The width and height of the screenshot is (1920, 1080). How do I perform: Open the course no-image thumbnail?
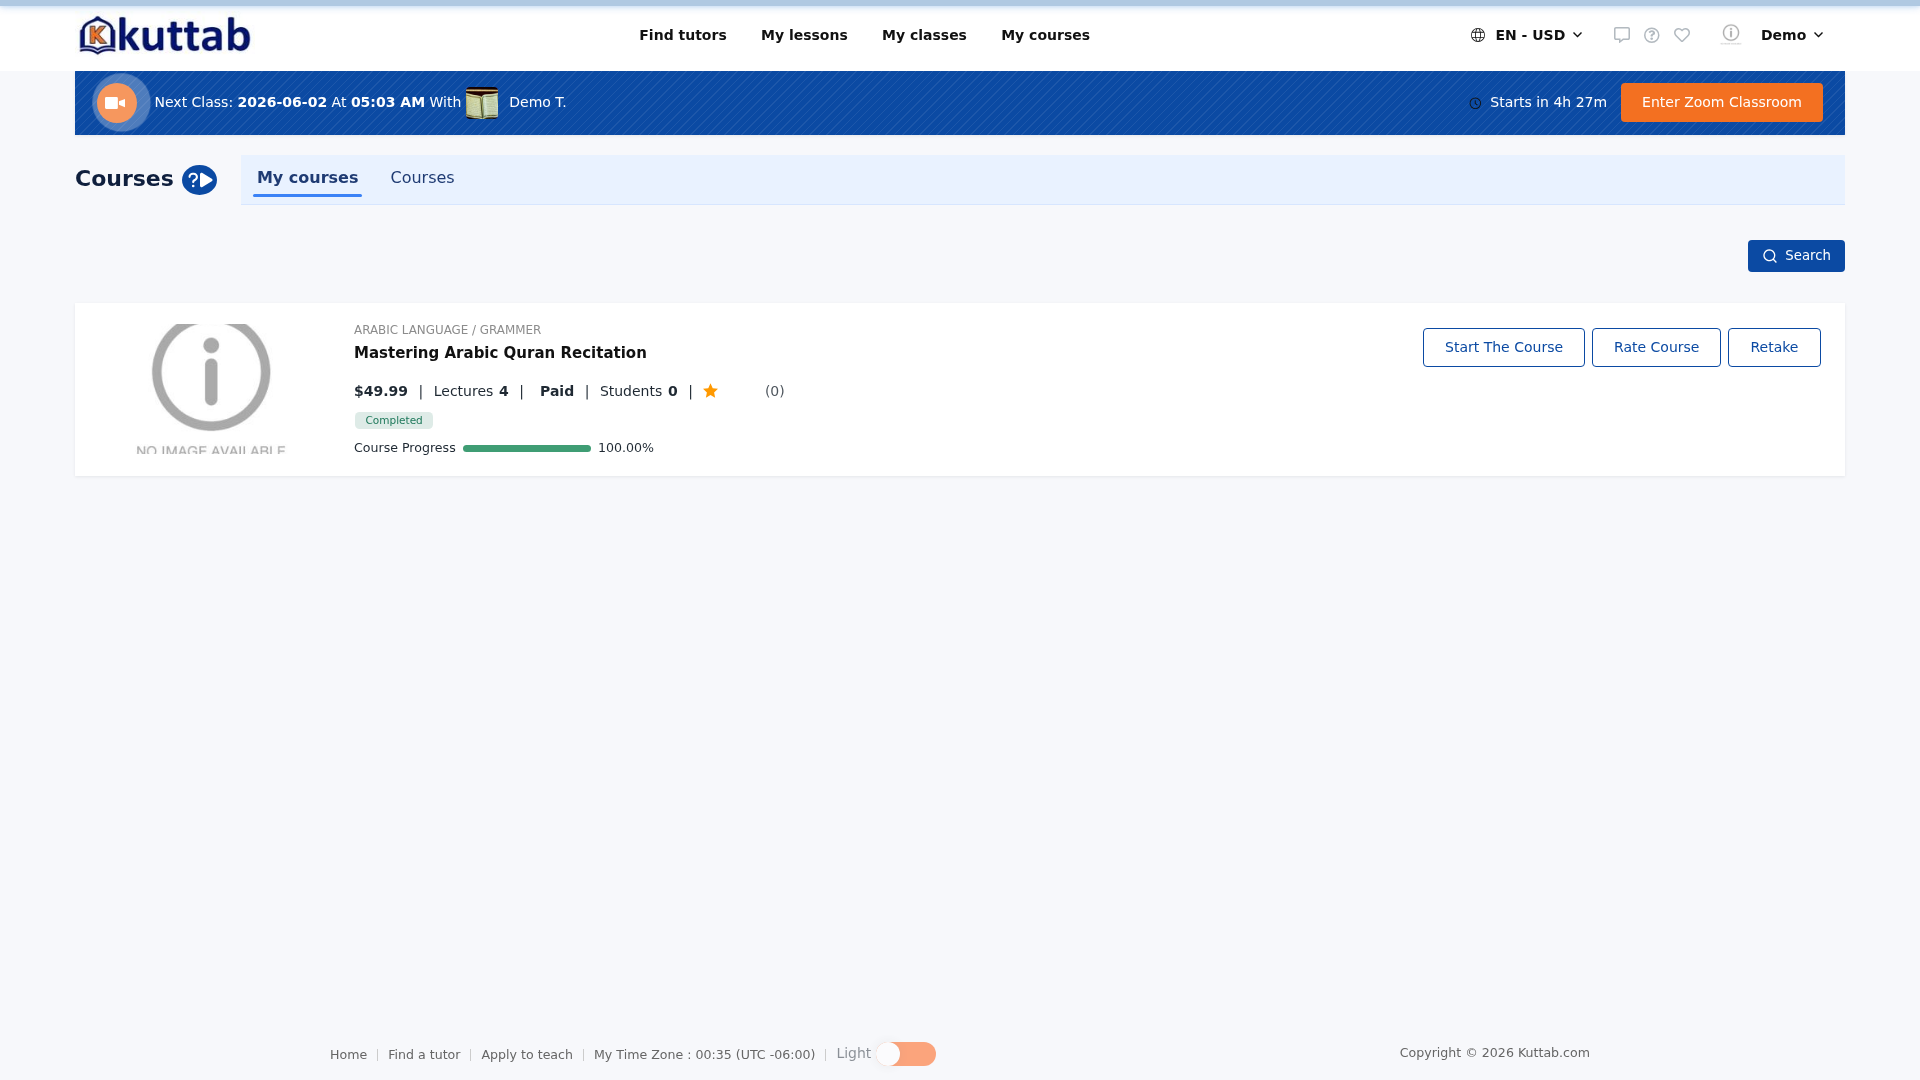pyautogui.click(x=211, y=389)
